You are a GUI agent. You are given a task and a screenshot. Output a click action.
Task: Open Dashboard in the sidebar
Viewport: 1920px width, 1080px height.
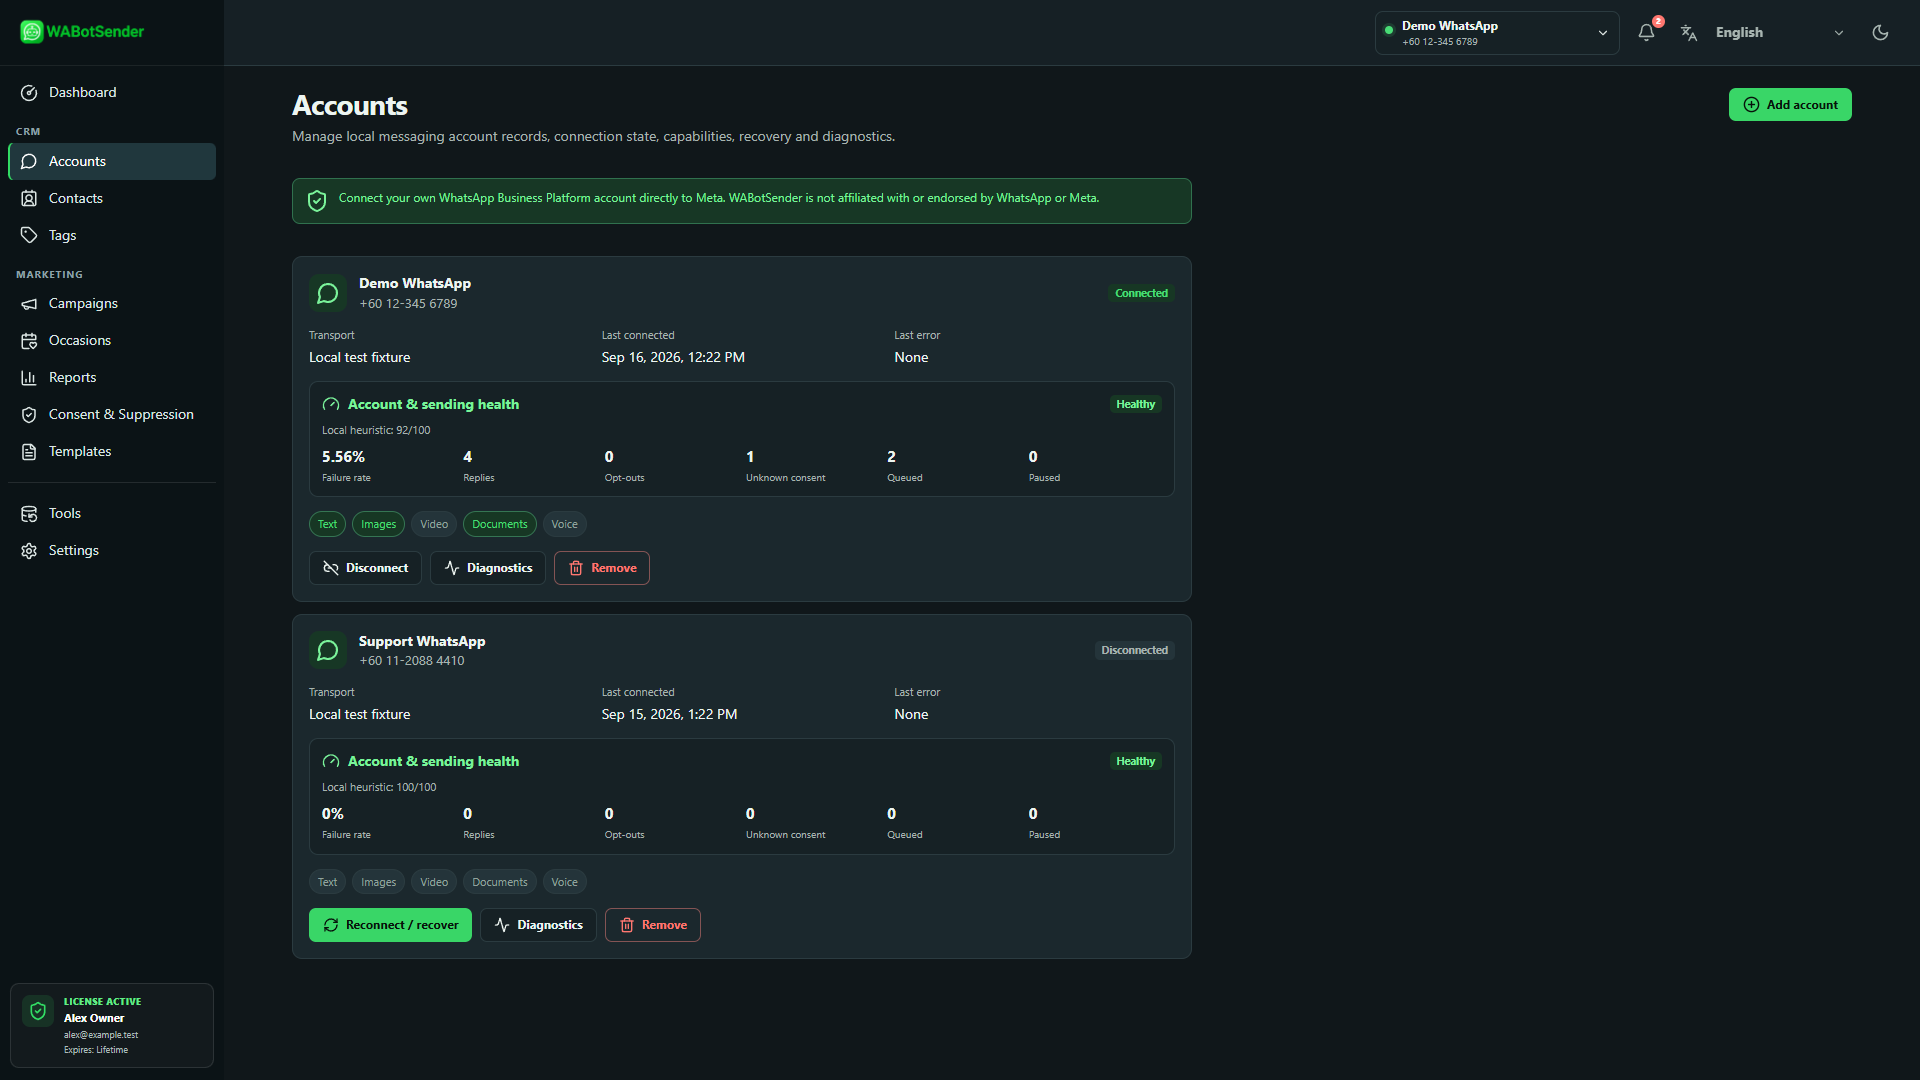tap(112, 92)
